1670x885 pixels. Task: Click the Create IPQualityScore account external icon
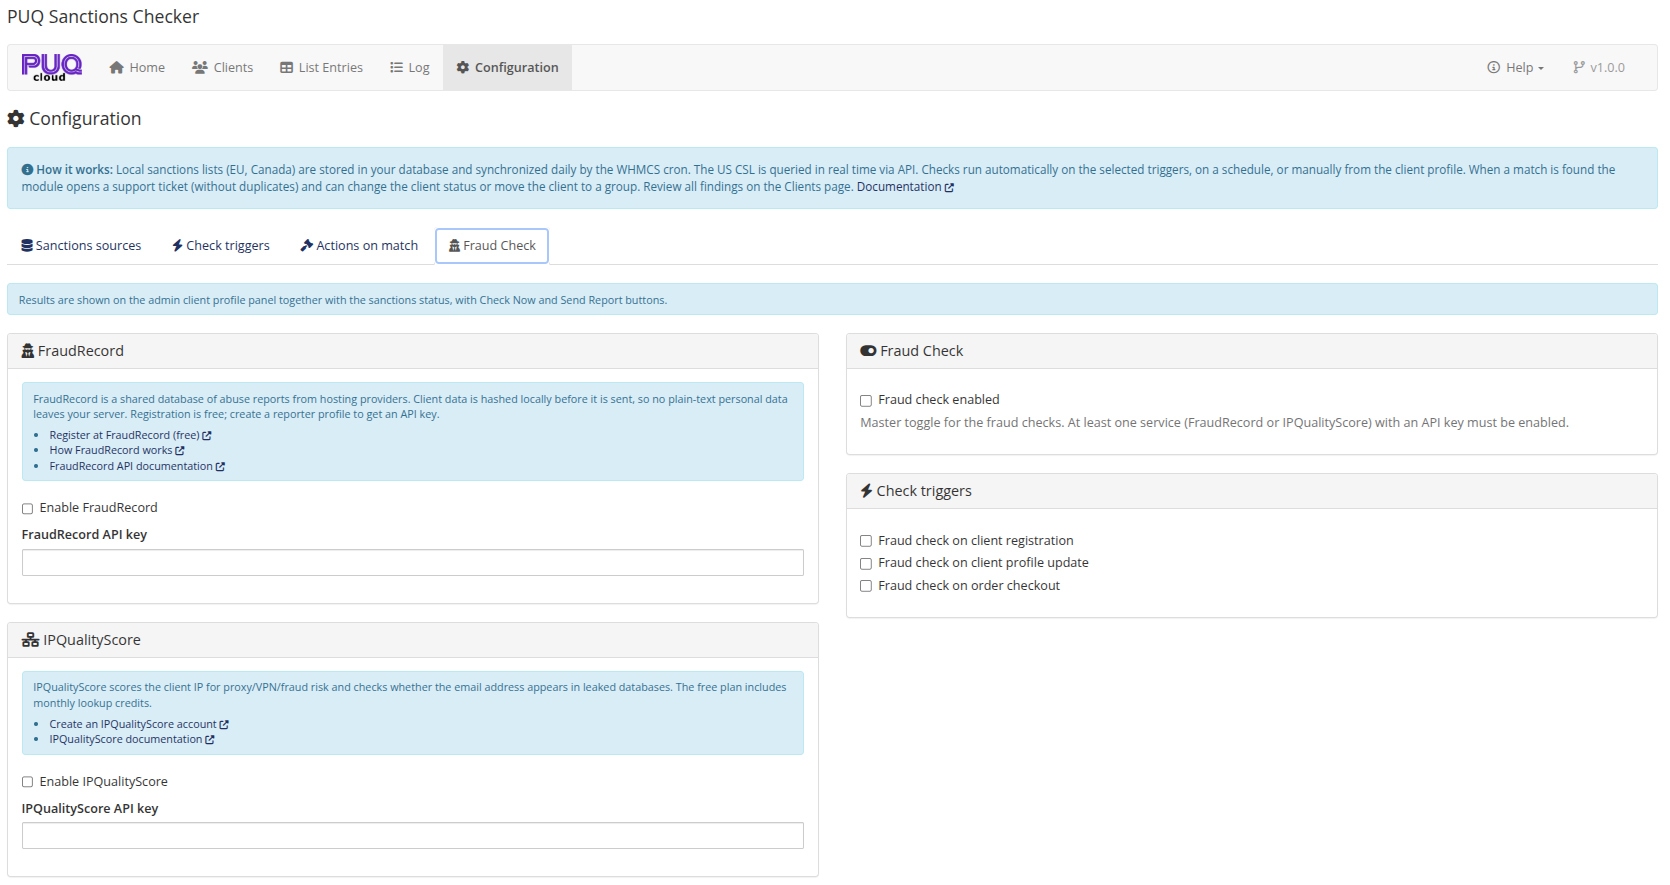pos(224,724)
